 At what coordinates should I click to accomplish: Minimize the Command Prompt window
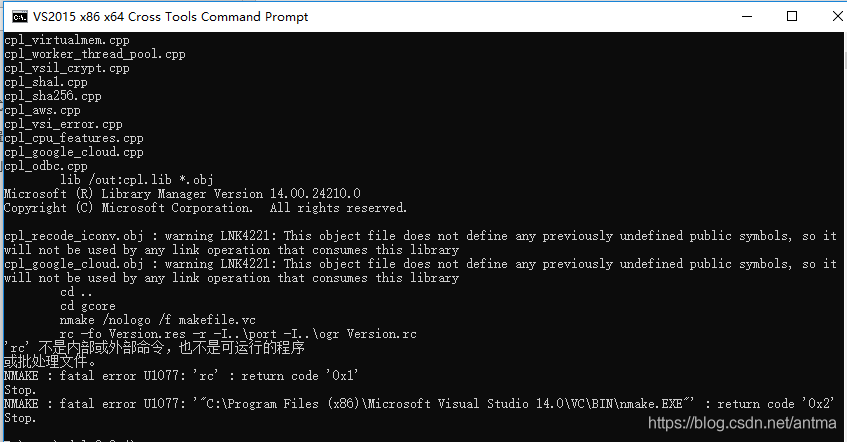coord(747,16)
